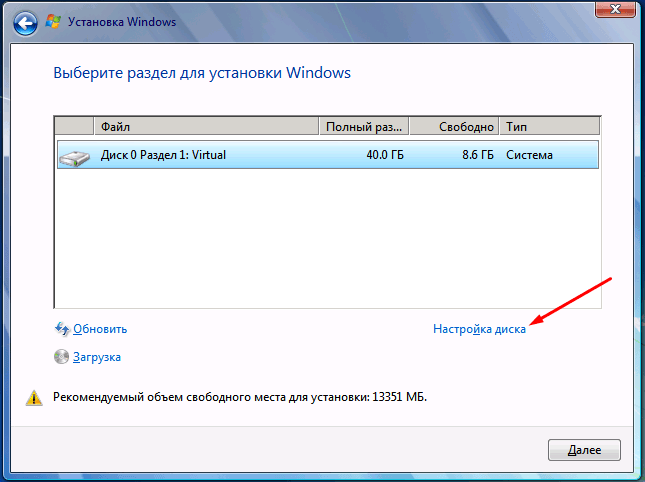
Task: Click the Система type cell
Action: tap(529, 155)
